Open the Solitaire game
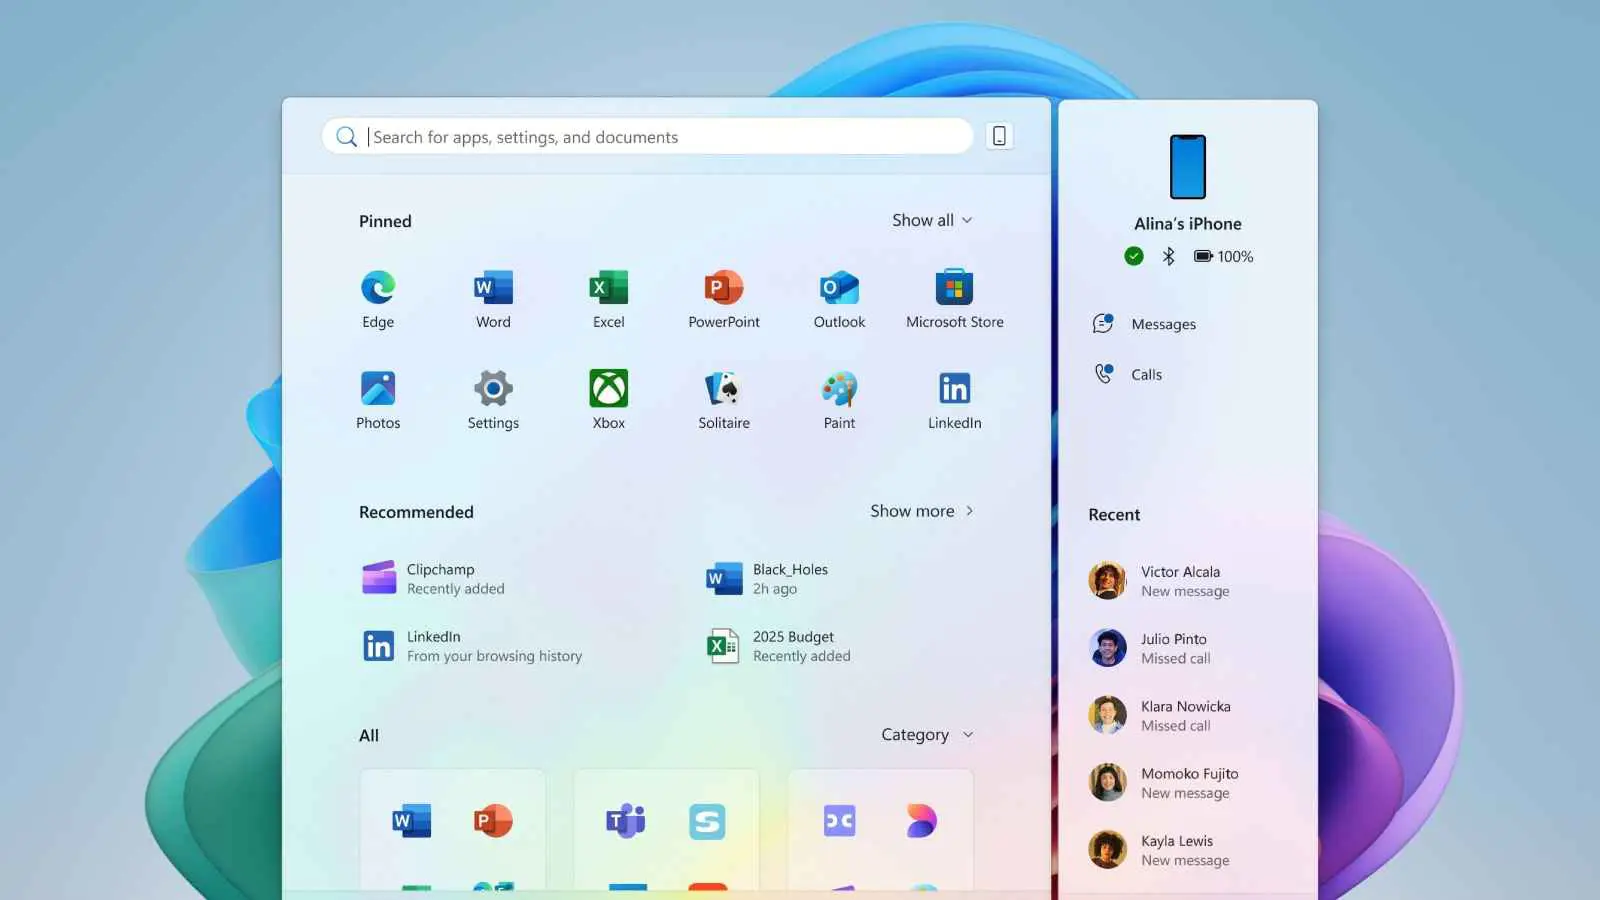The height and width of the screenshot is (900, 1600). (x=723, y=399)
